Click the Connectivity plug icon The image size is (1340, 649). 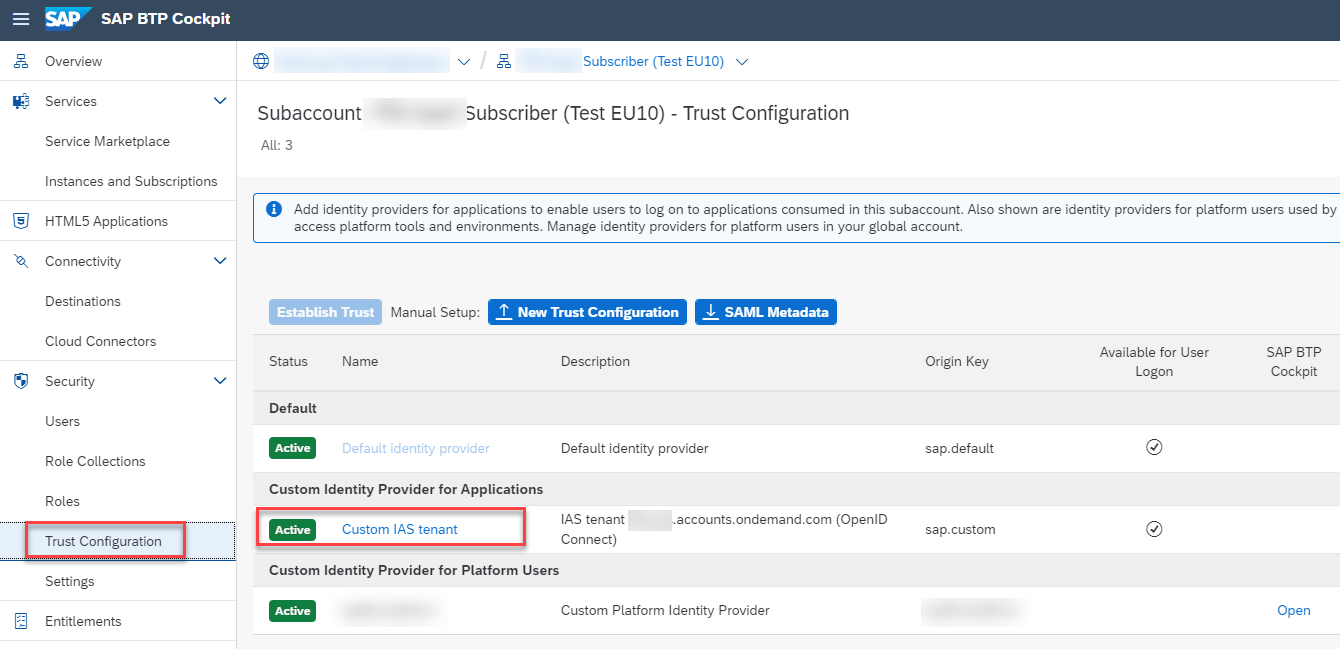[21, 261]
